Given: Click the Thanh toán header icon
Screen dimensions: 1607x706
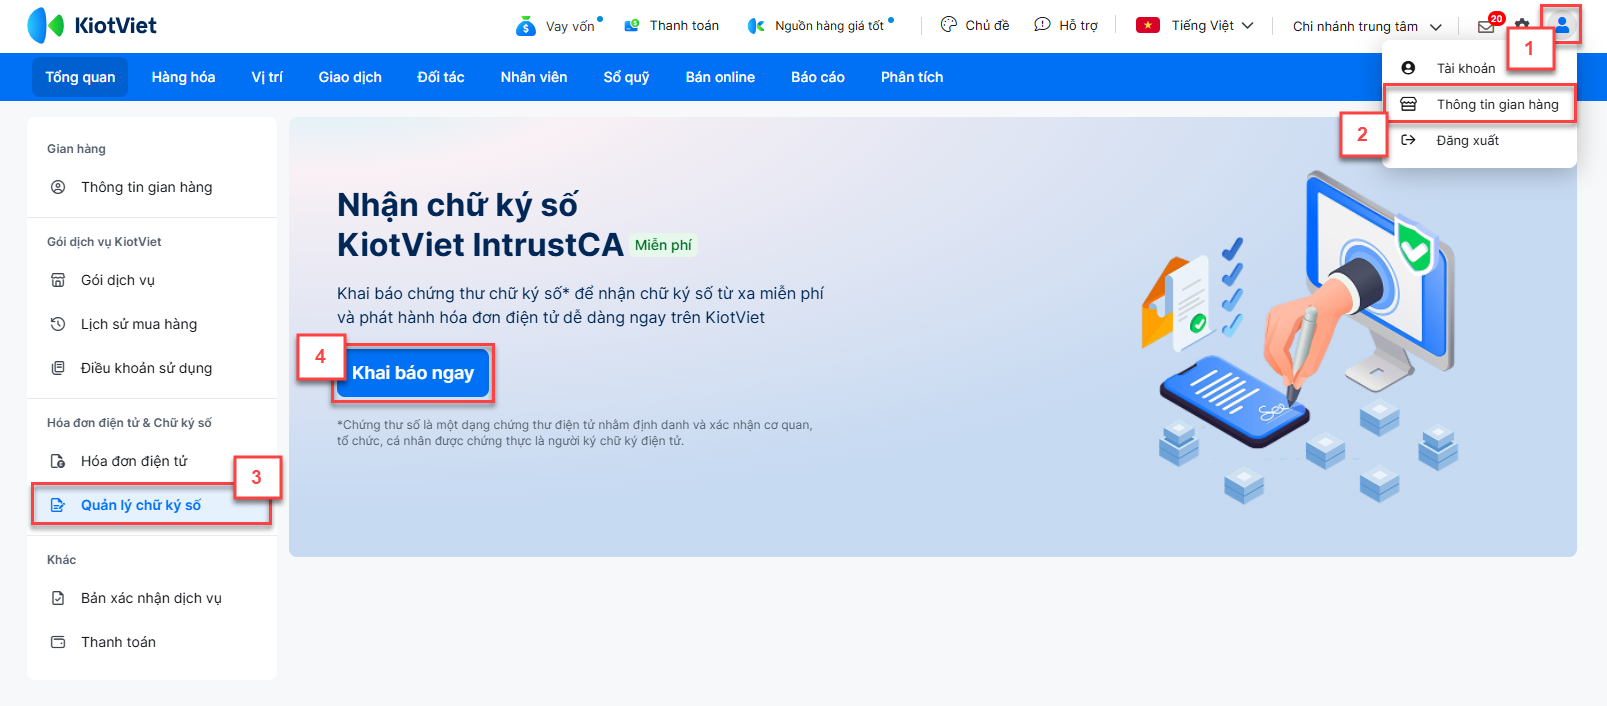Looking at the screenshot, I should (x=632, y=25).
